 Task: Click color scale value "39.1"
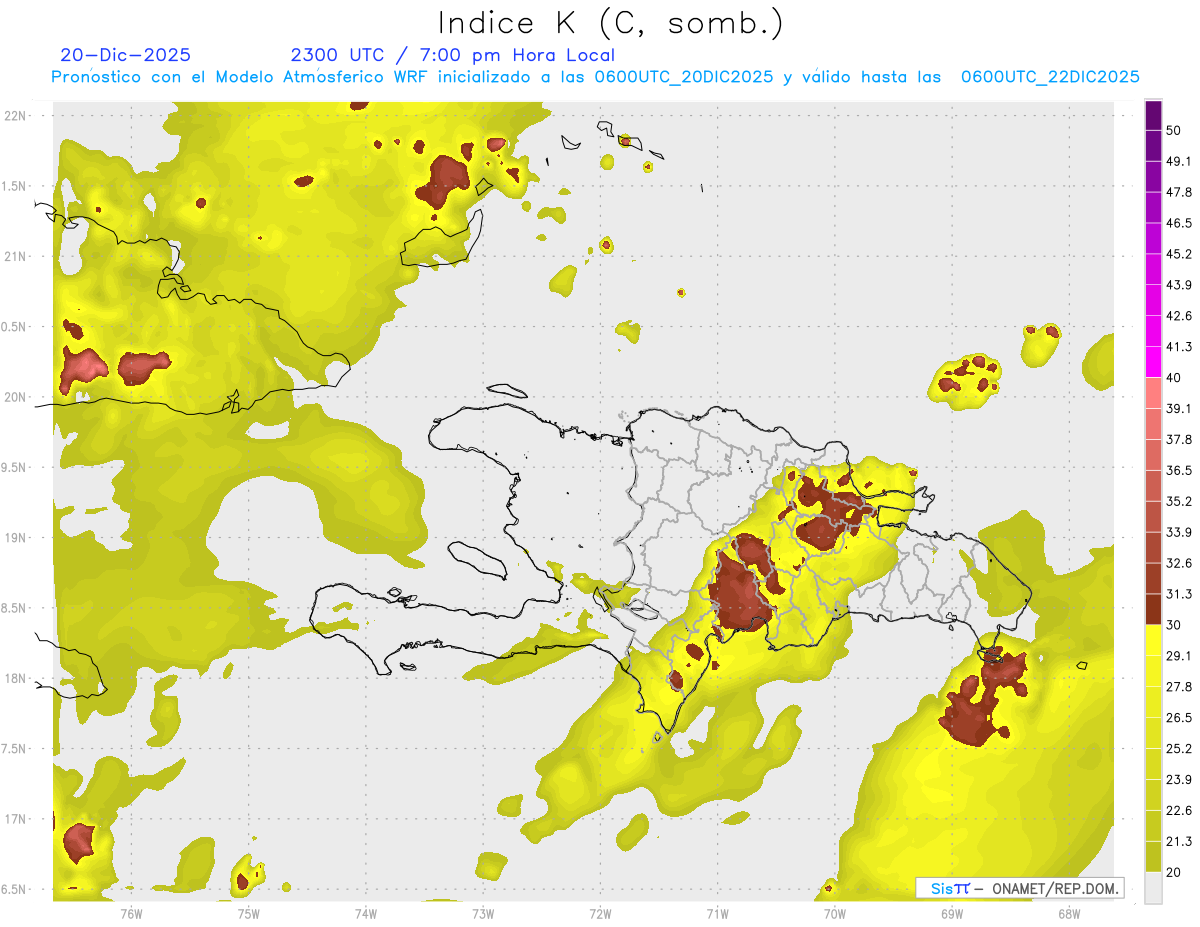(1179, 408)
